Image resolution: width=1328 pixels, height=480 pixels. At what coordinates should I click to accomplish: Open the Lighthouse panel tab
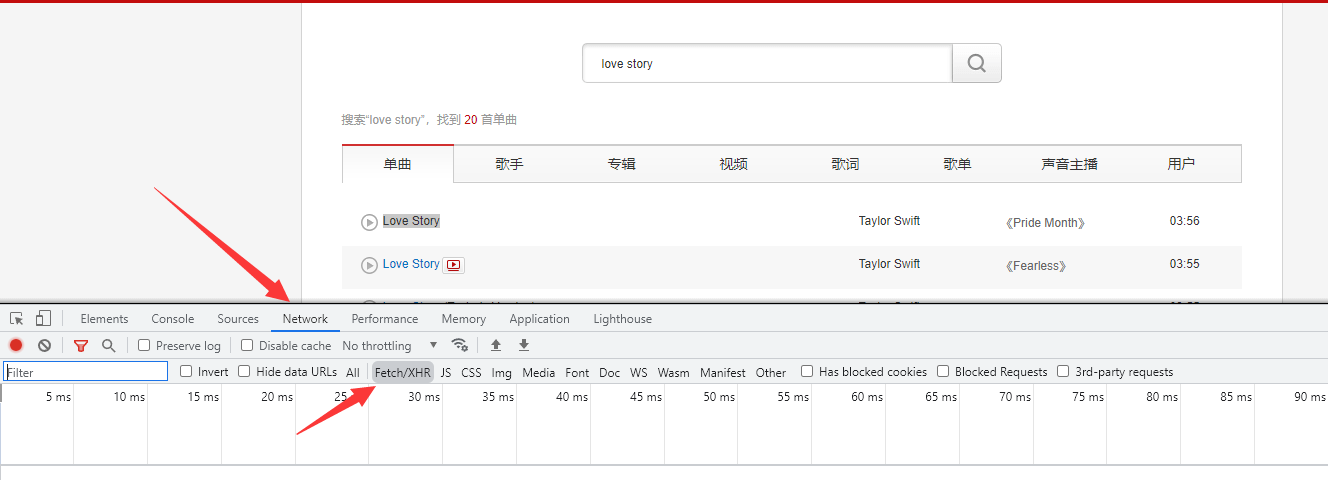pos(623,319)
